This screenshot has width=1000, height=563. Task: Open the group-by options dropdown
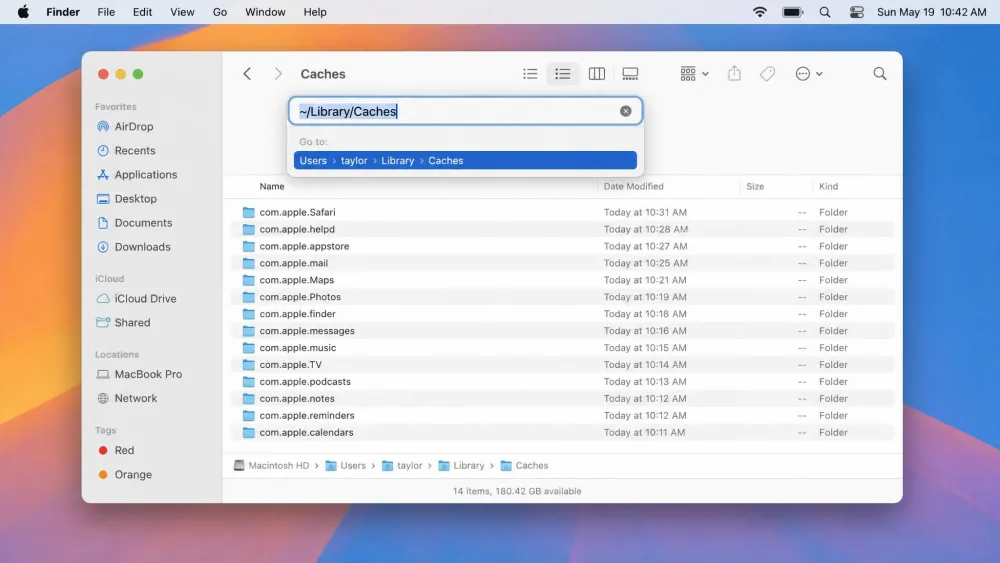pyautogui.click(x=695, y=74)
